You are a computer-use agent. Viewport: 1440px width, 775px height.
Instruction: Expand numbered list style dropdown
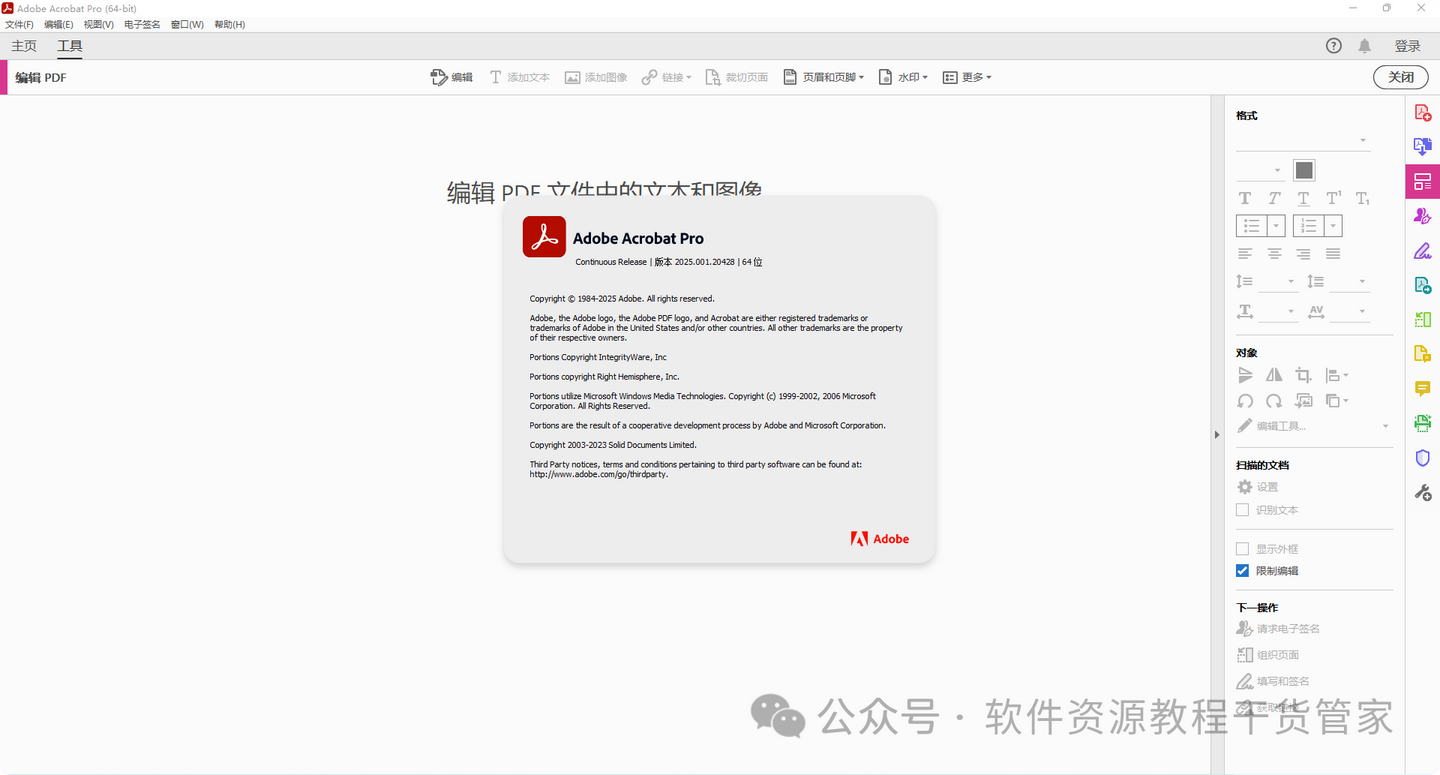coord(1333,226)
